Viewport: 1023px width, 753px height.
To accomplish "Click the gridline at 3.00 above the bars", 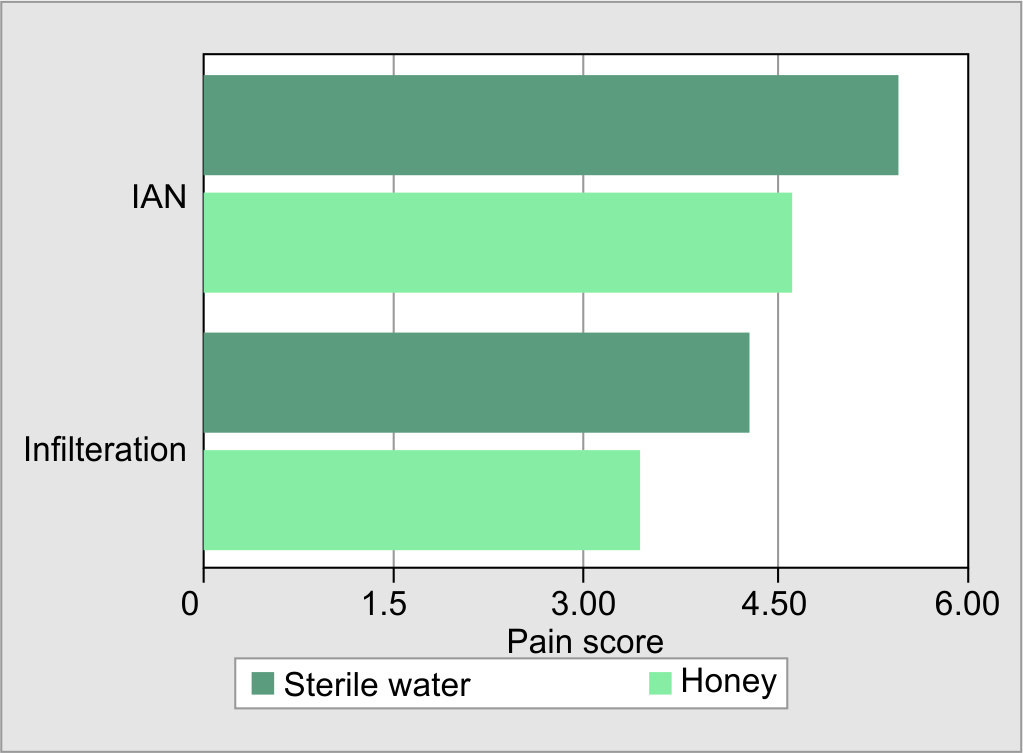I will pyautogui.click(x=584, y=63).
